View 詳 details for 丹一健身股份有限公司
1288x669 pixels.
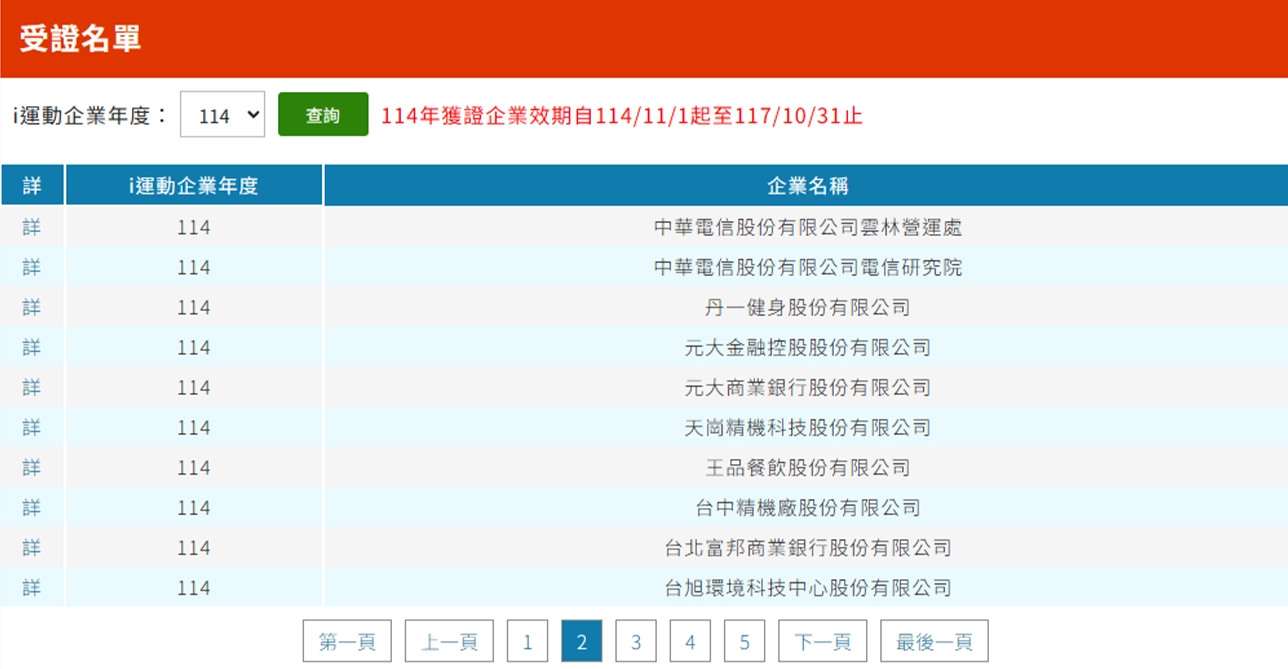[x=32, y=307]
